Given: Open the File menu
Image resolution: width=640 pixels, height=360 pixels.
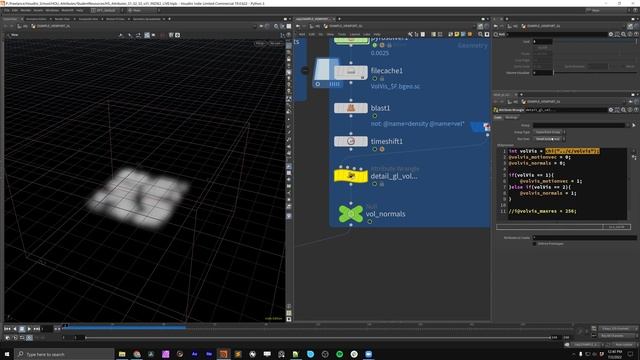Looking at the screenshot, I should [x=7, y=10].
